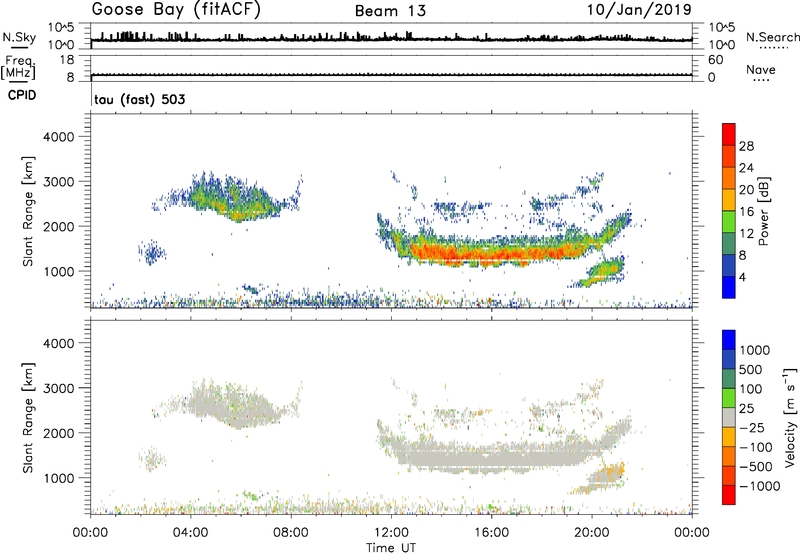Click the "100" label on Velocity colorbar
Screen dimensions: 800x554
coord(751,389)
